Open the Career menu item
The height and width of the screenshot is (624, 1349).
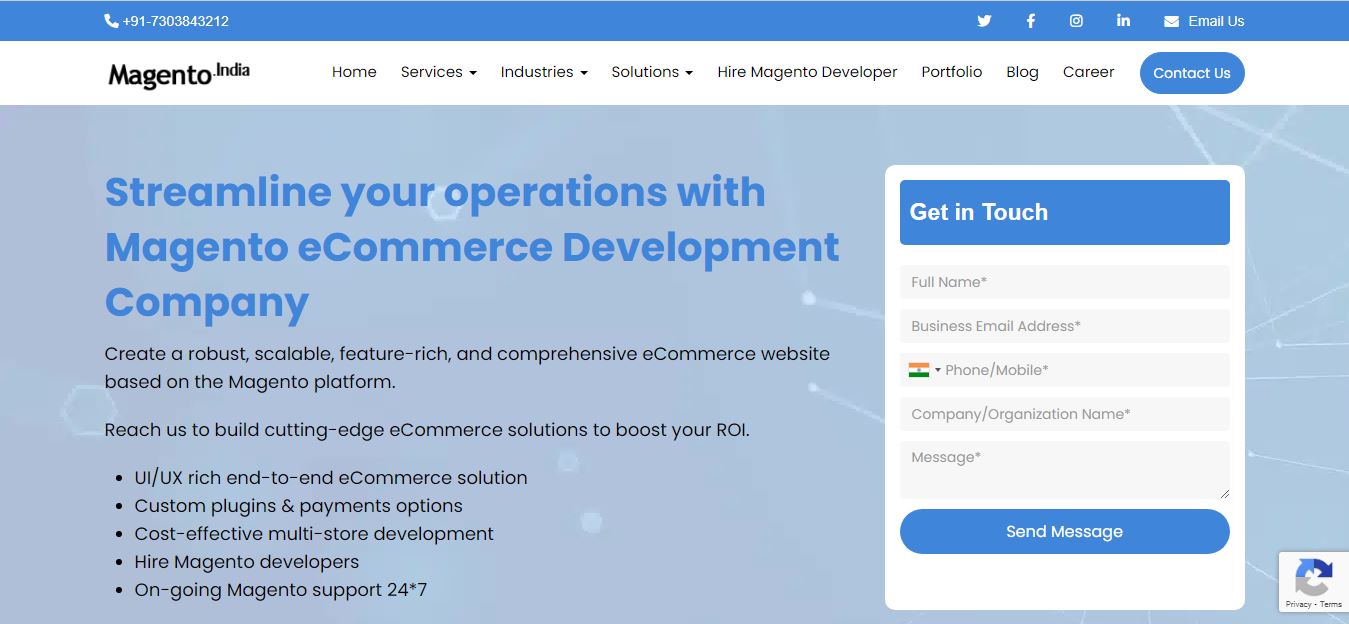pyautogui.click(x=1088, y=72)
